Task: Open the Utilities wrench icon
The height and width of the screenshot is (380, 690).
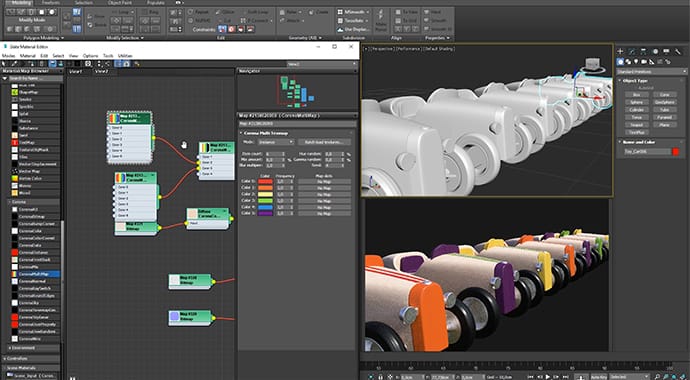Action: tap(678, 51)
